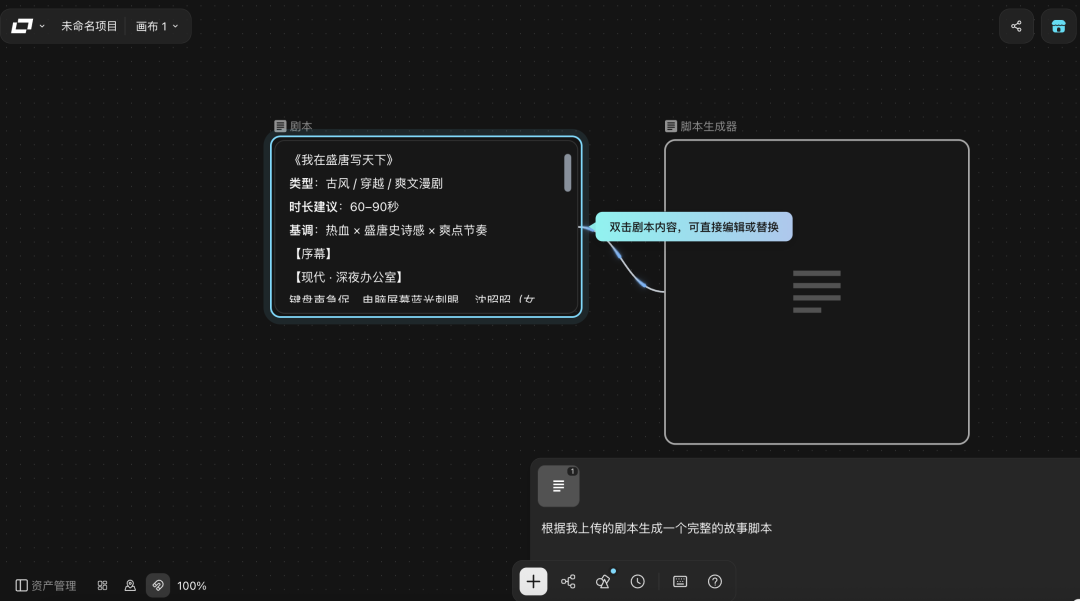
Task: Toggle the magnet snap button
Action: coord(158,585)
